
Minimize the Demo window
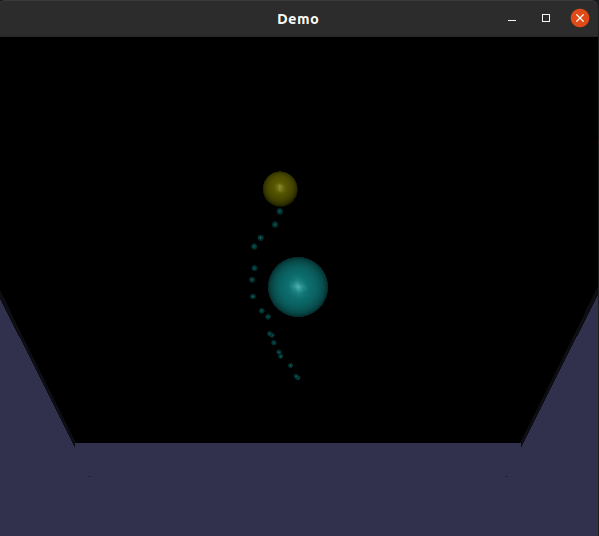point(512,20)
